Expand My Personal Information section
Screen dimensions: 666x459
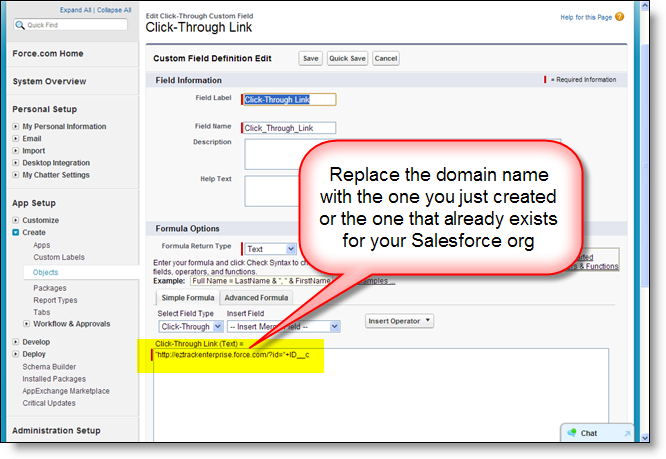pos(16,127)
